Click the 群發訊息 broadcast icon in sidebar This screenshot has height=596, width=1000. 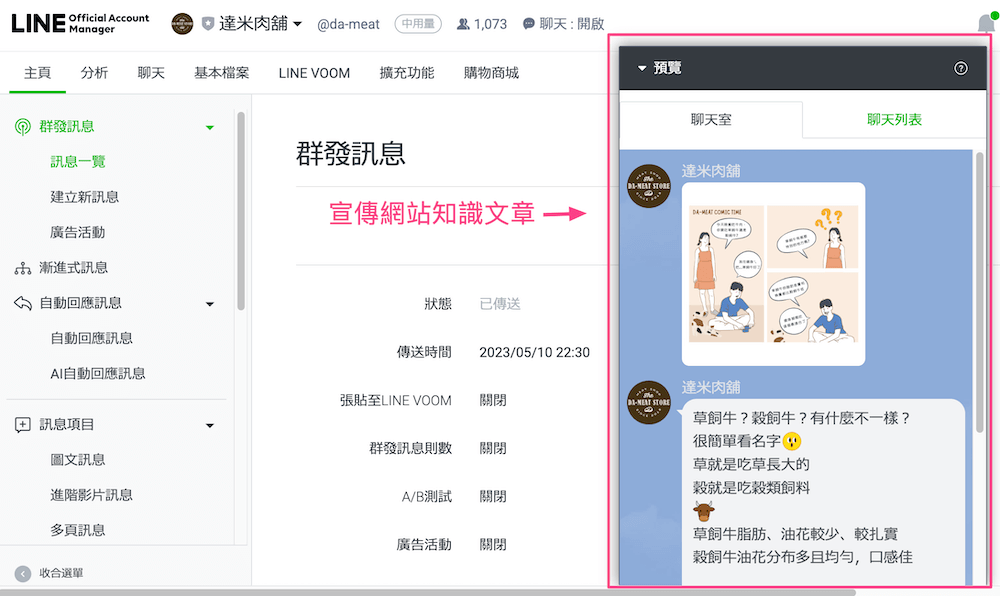23,127
